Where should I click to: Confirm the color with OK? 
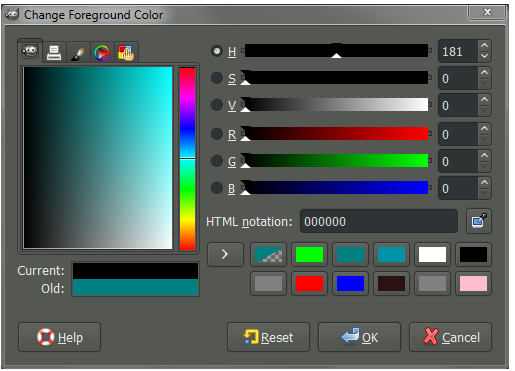tap(359, 337)
